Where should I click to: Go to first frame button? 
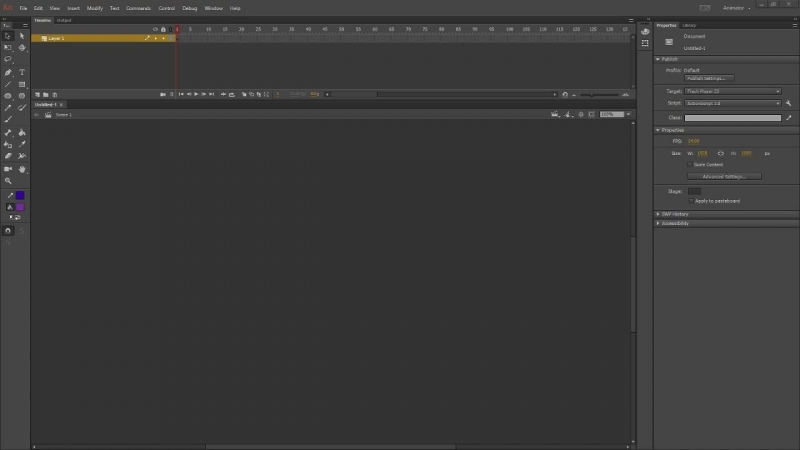(x=181, y=94)
